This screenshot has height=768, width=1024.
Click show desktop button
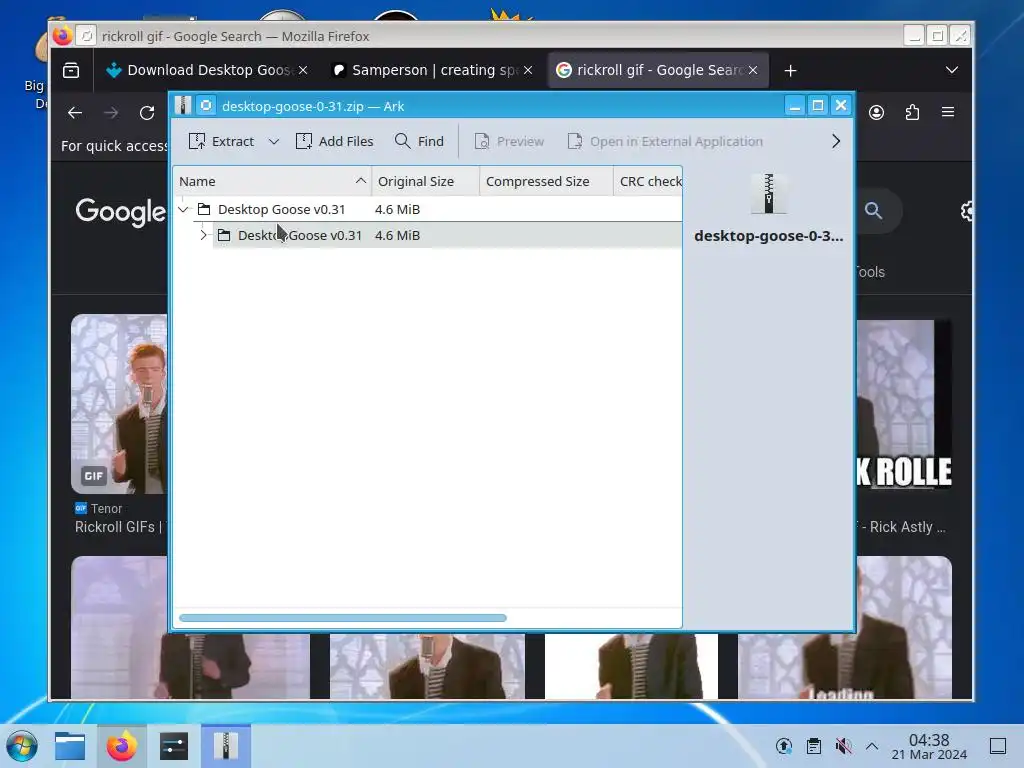(x=998, y=746)
